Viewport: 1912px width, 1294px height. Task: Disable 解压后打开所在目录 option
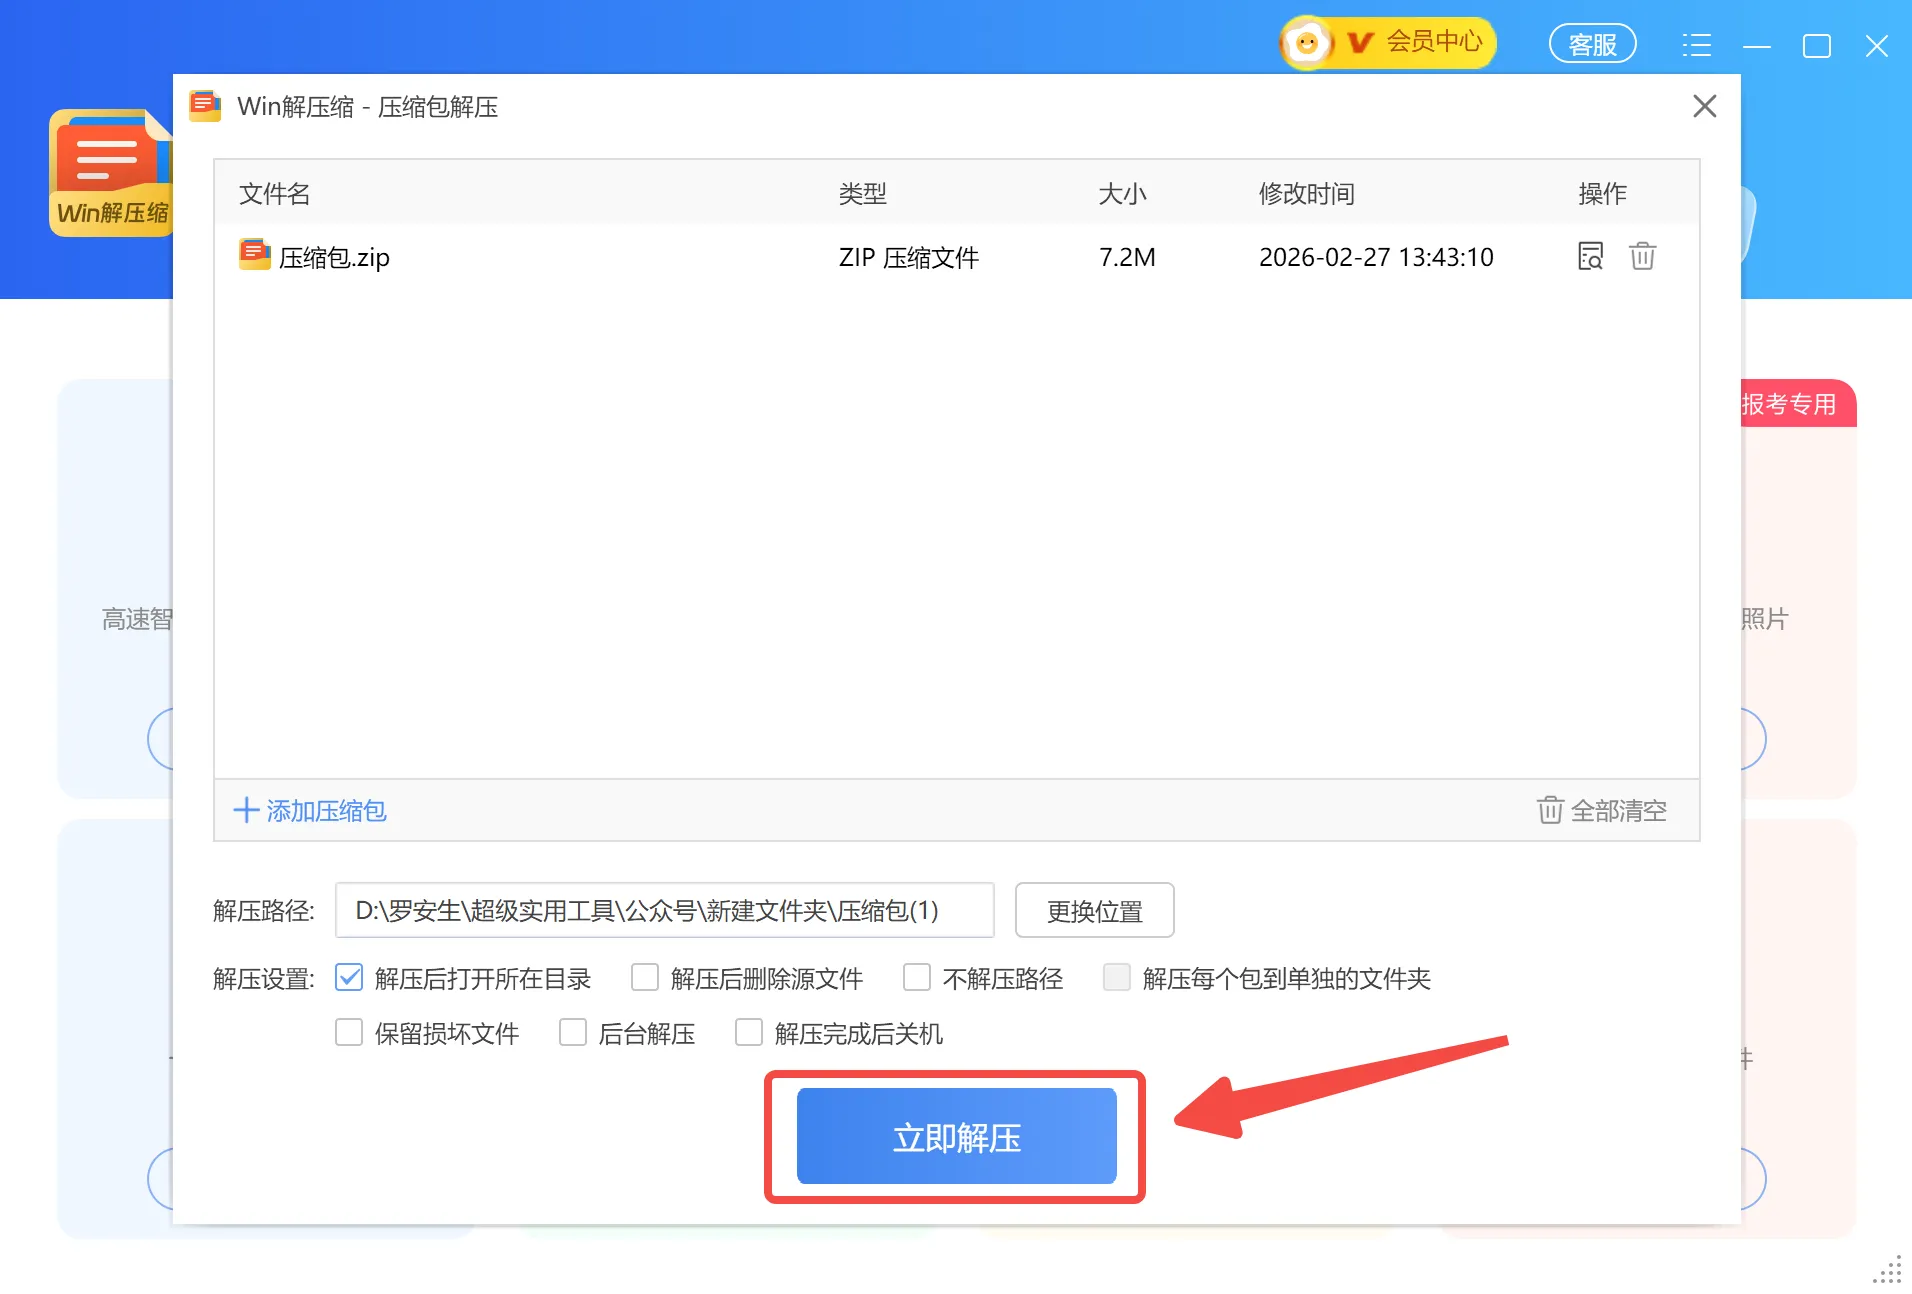pyautogui.click(x=348, y=978)
